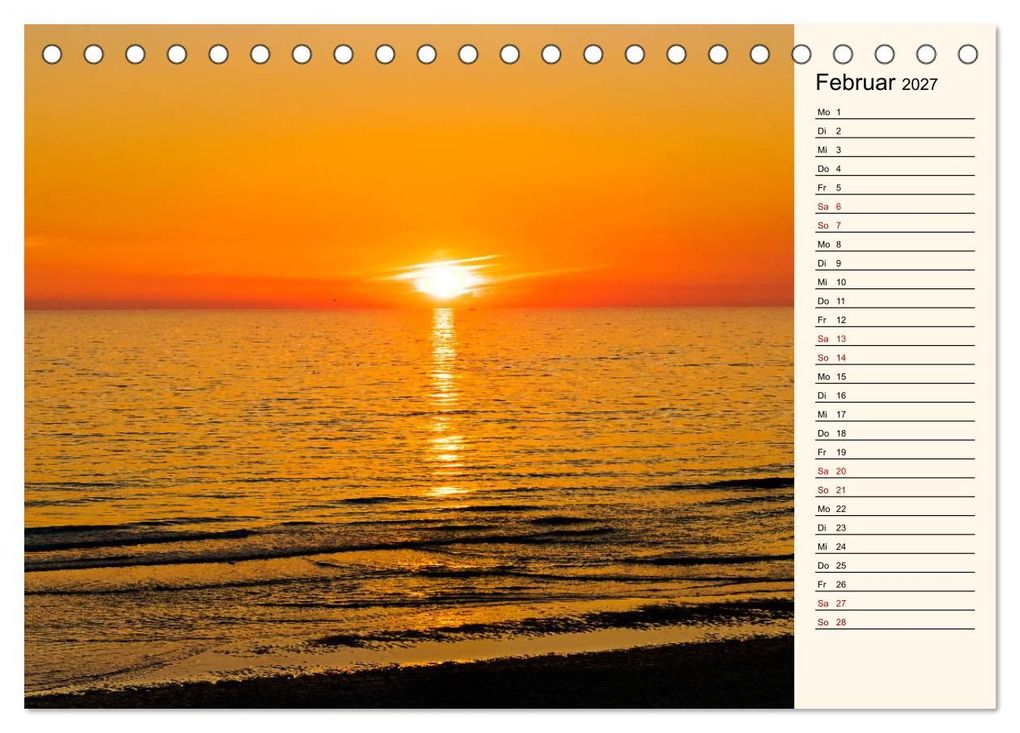Select the 'Fr 5' calendar row
The height and width of the screenshot is (733, 1020).
[894, 187]
